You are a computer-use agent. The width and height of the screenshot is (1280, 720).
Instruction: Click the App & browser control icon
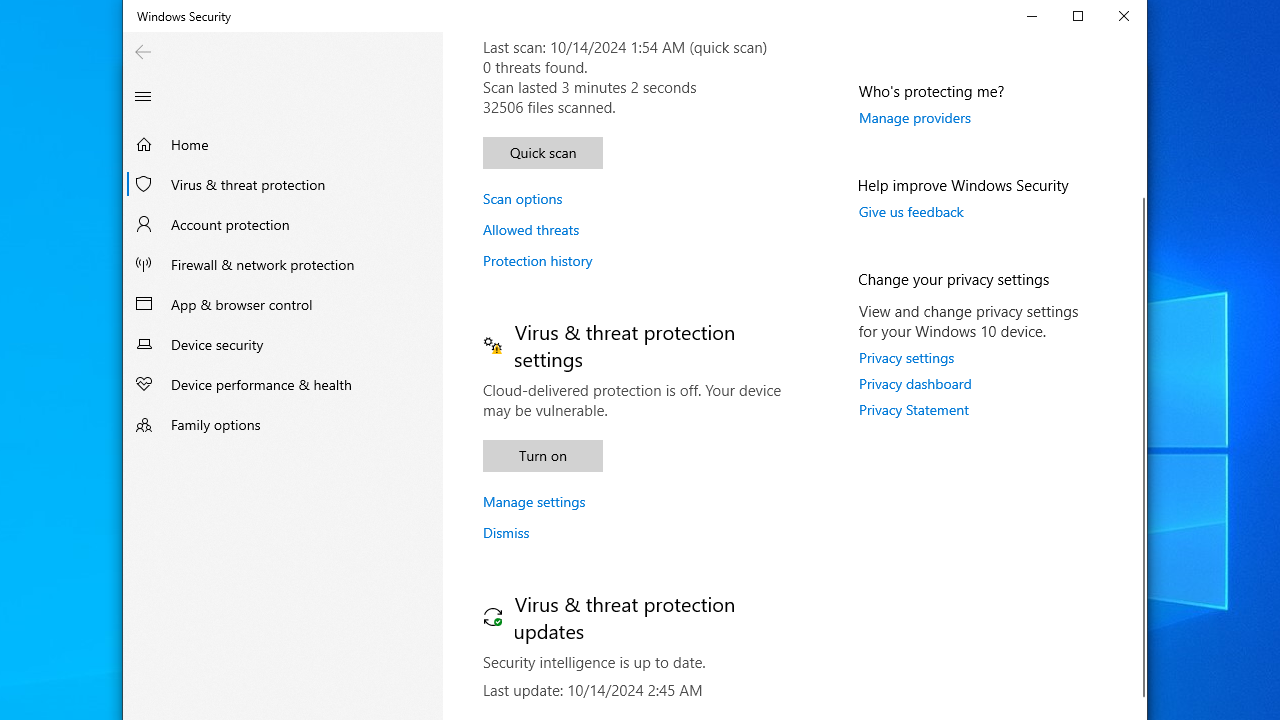click(144, 304)
